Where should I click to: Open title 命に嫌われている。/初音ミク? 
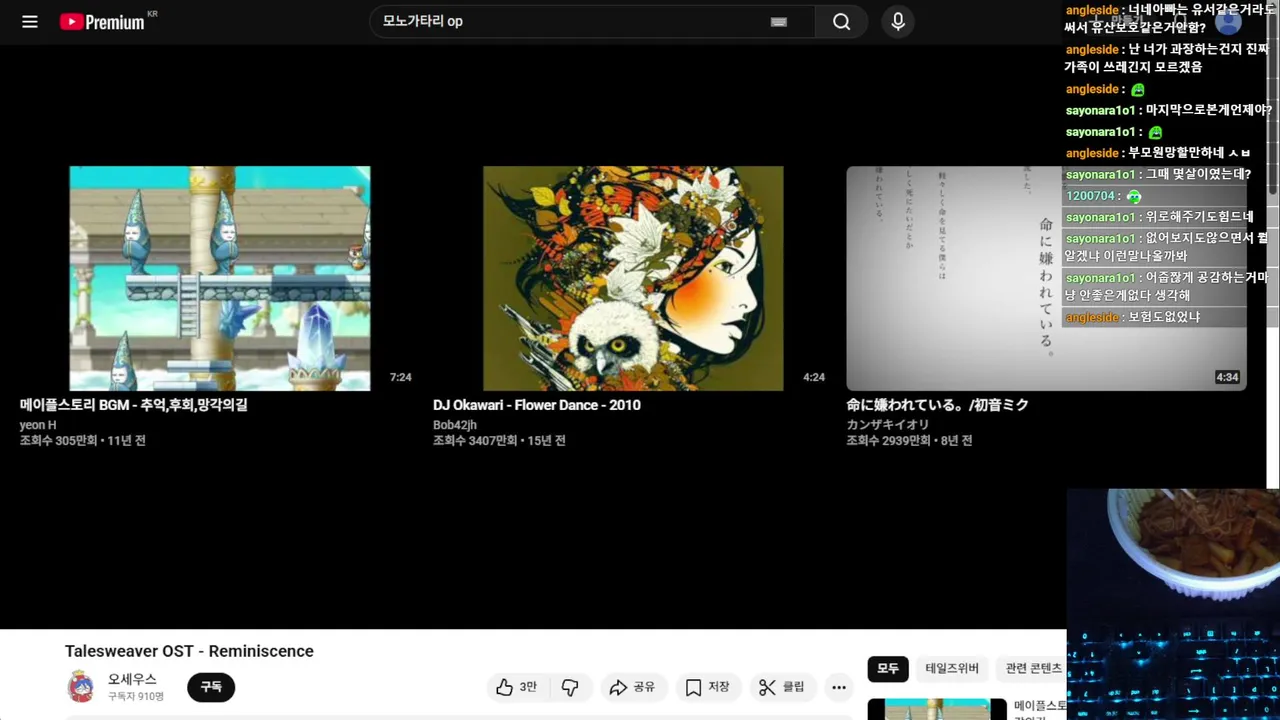[937, 405]
